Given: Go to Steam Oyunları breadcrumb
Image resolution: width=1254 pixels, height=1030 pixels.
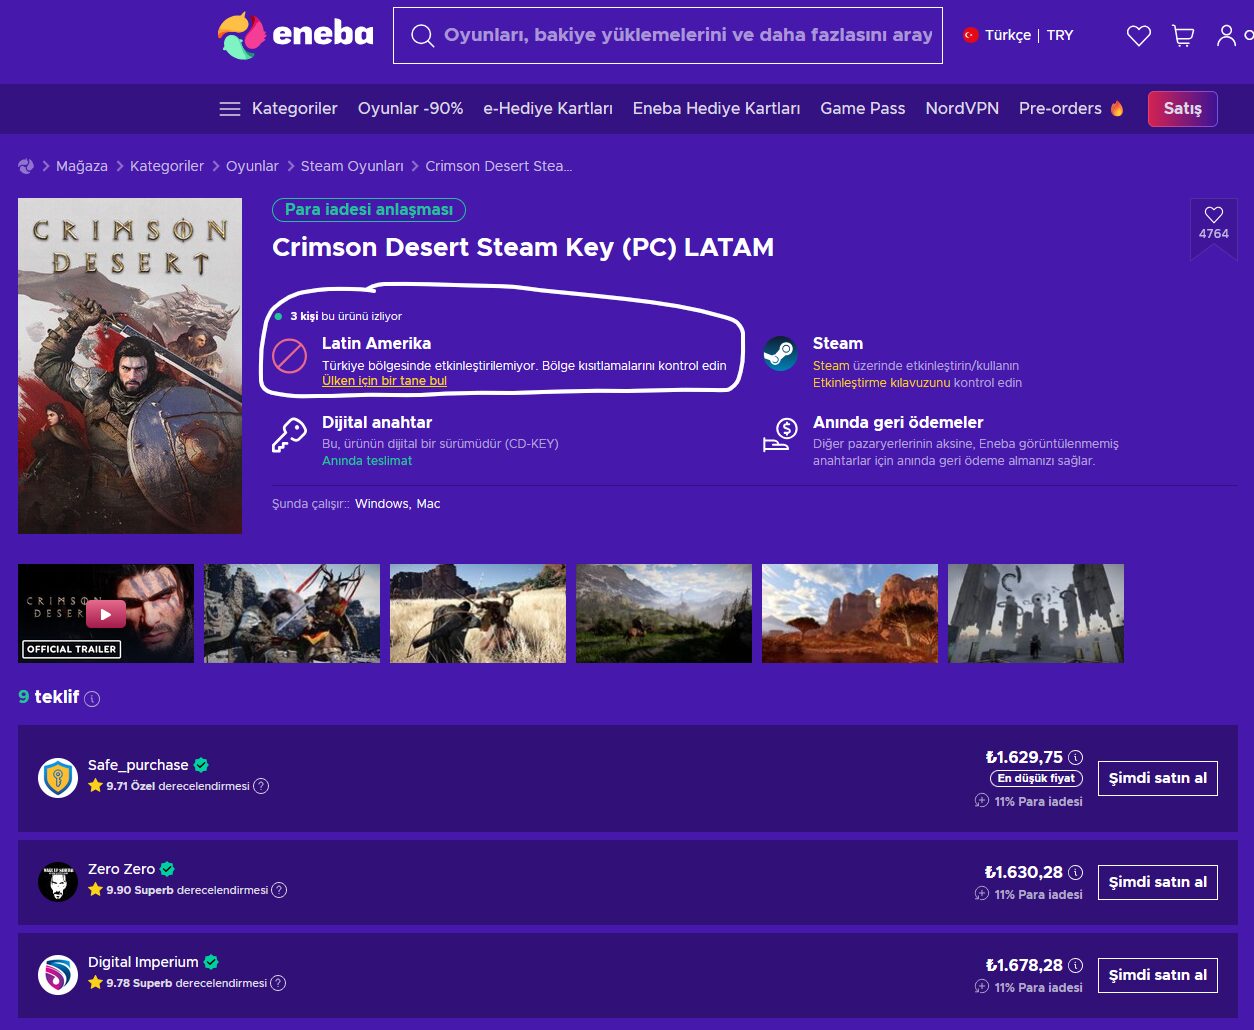Looking at the screenshot, I should click(352, 166).
